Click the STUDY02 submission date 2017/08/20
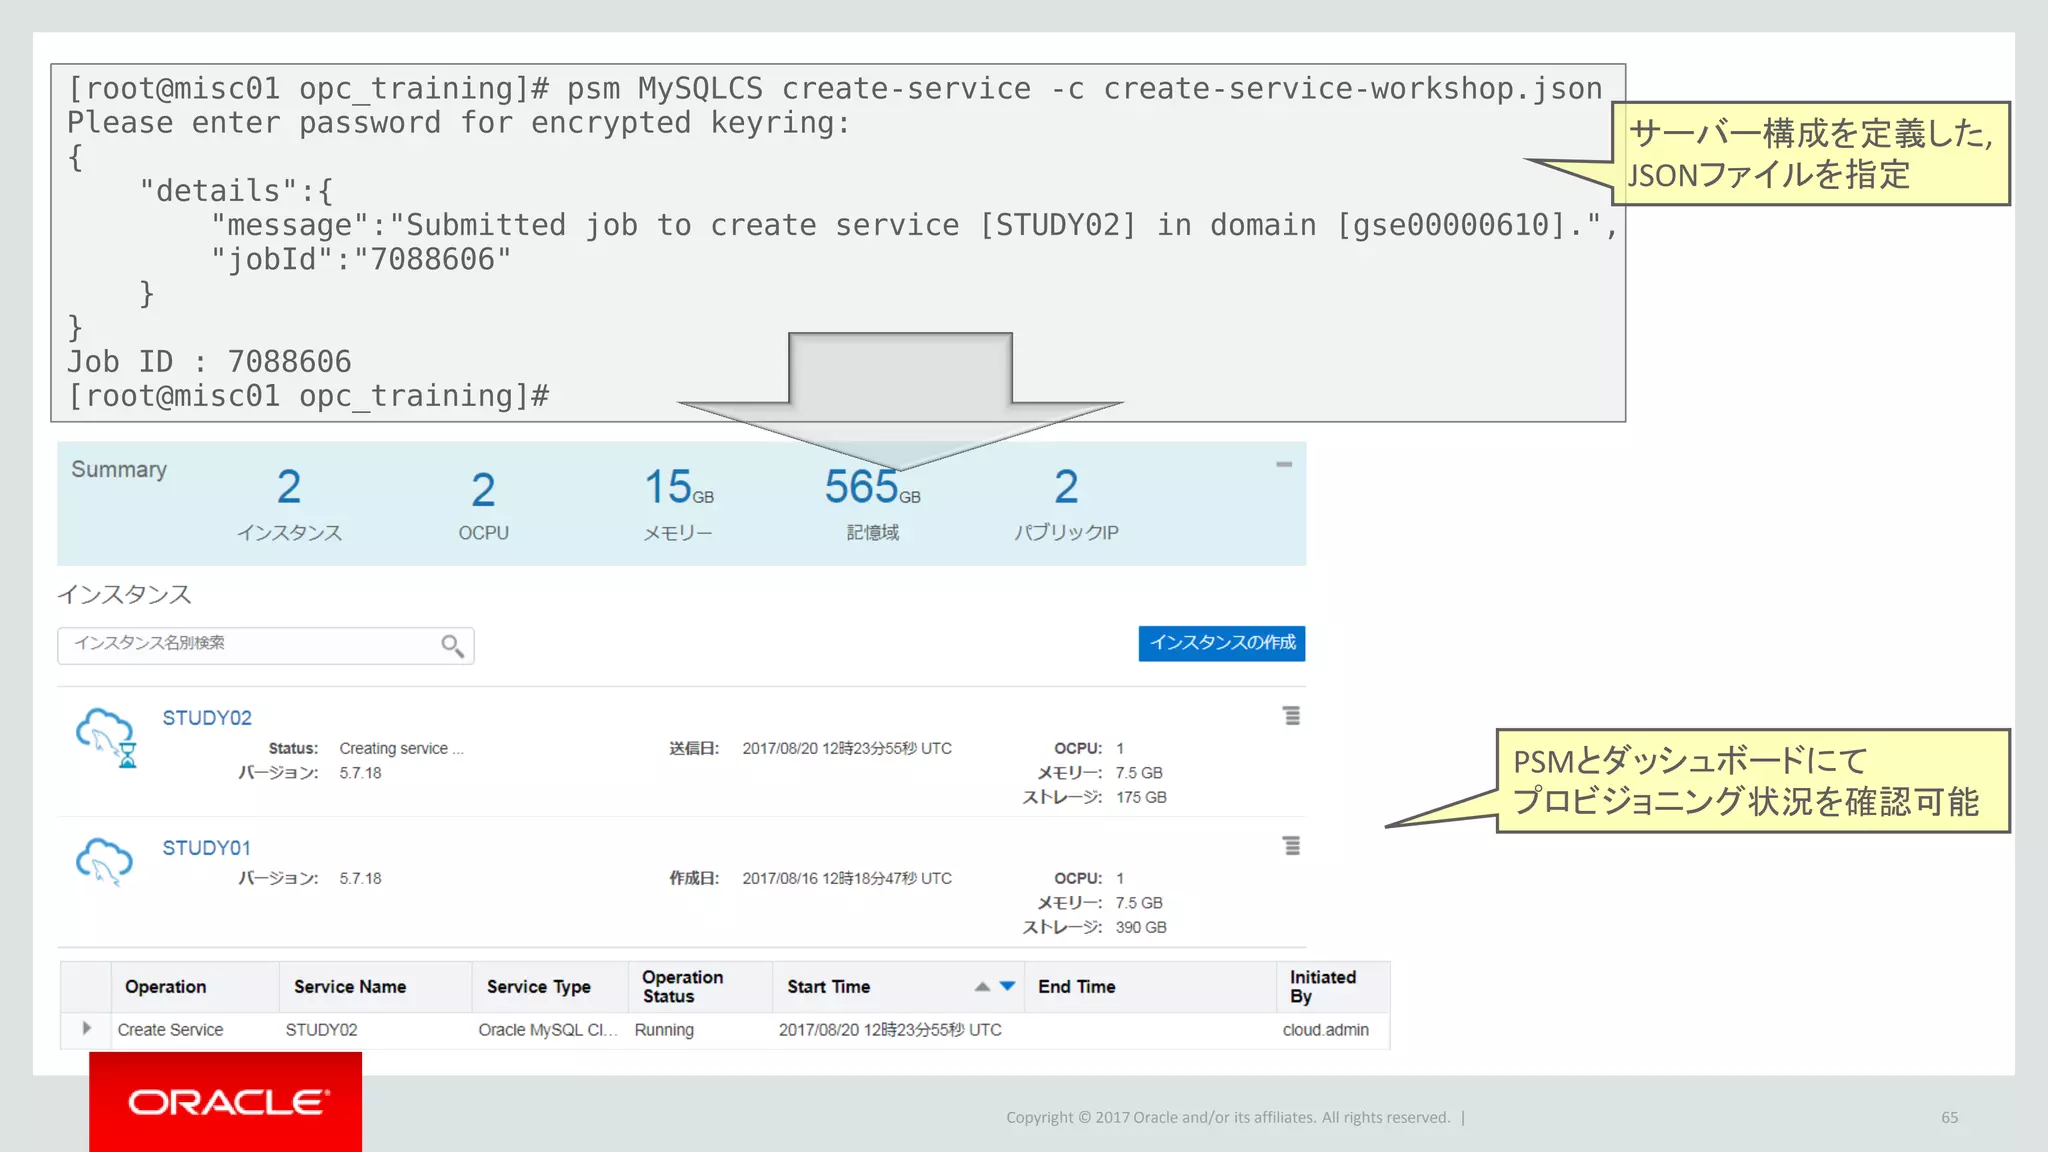The width and height of the screenshot is (2048, 1152). [847, 749]
